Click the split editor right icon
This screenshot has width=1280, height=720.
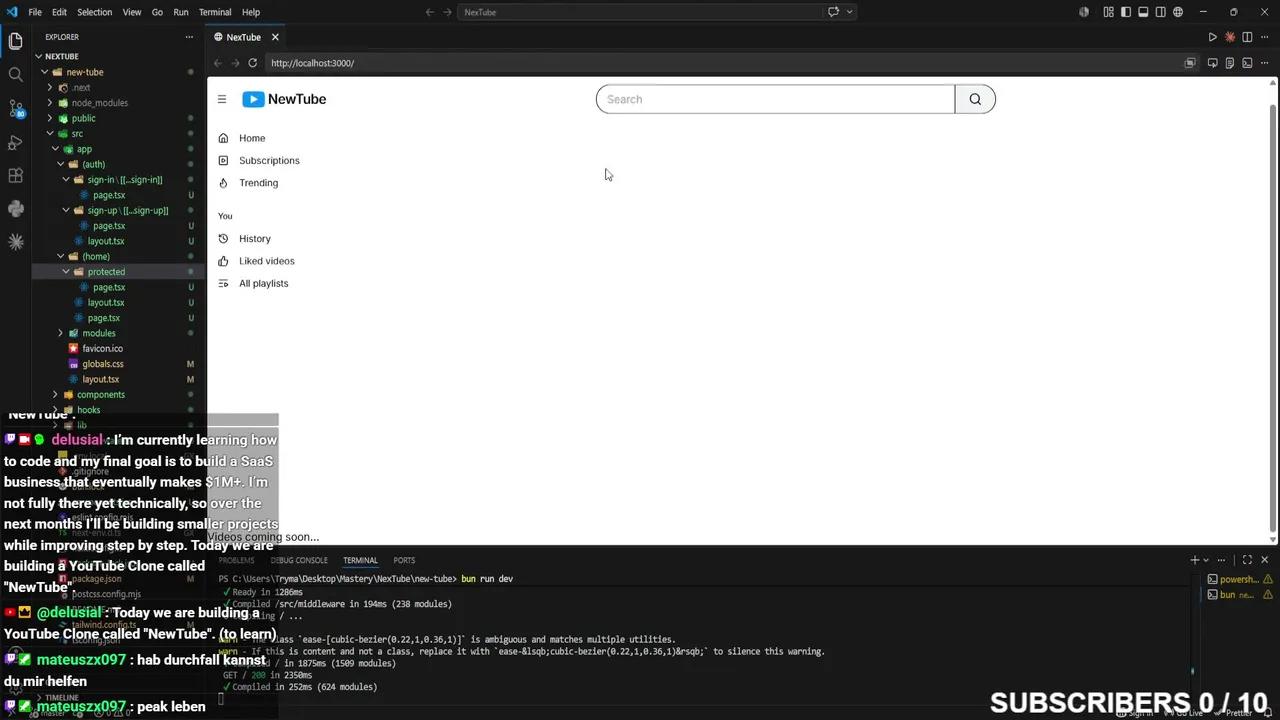point(1247,37)
